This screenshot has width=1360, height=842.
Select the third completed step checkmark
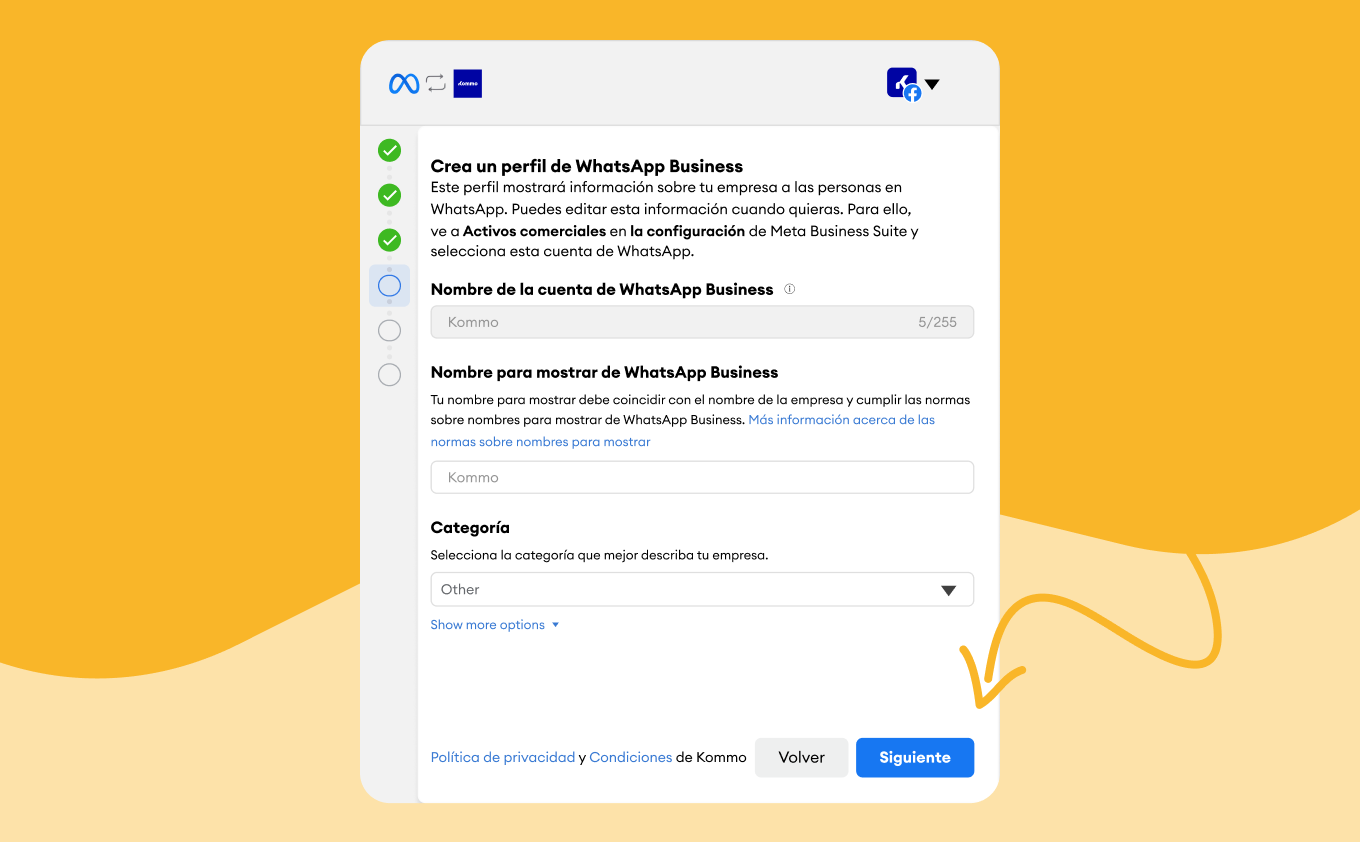coord(389,240)
